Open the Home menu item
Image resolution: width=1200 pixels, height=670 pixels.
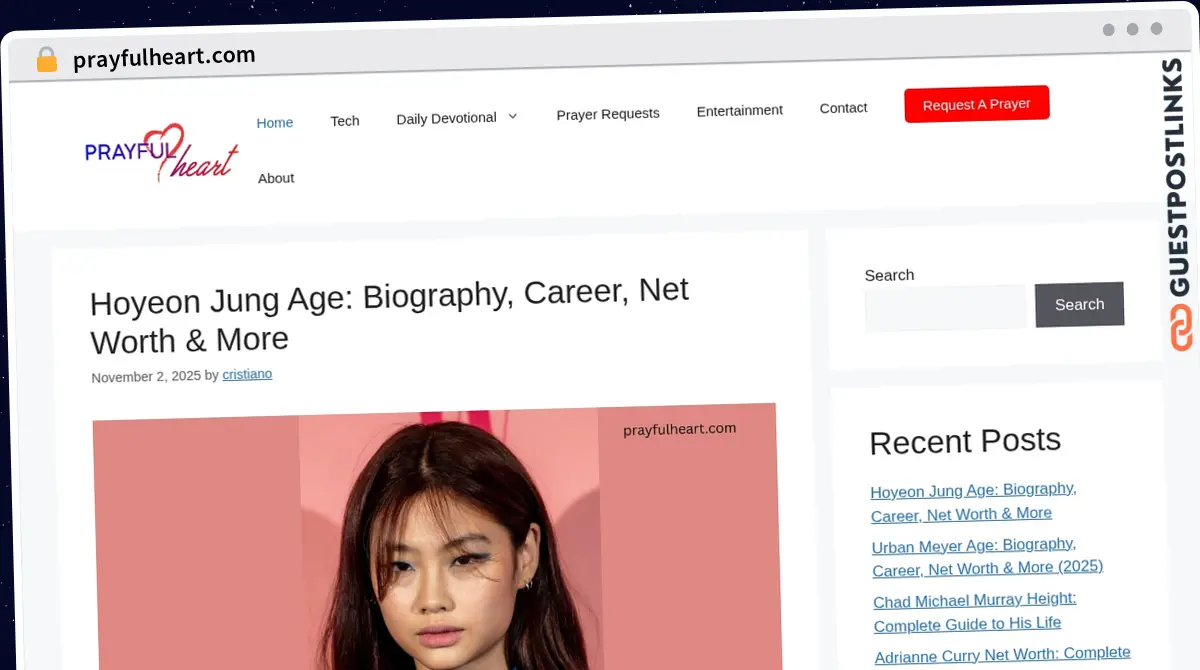pos(275,122)
